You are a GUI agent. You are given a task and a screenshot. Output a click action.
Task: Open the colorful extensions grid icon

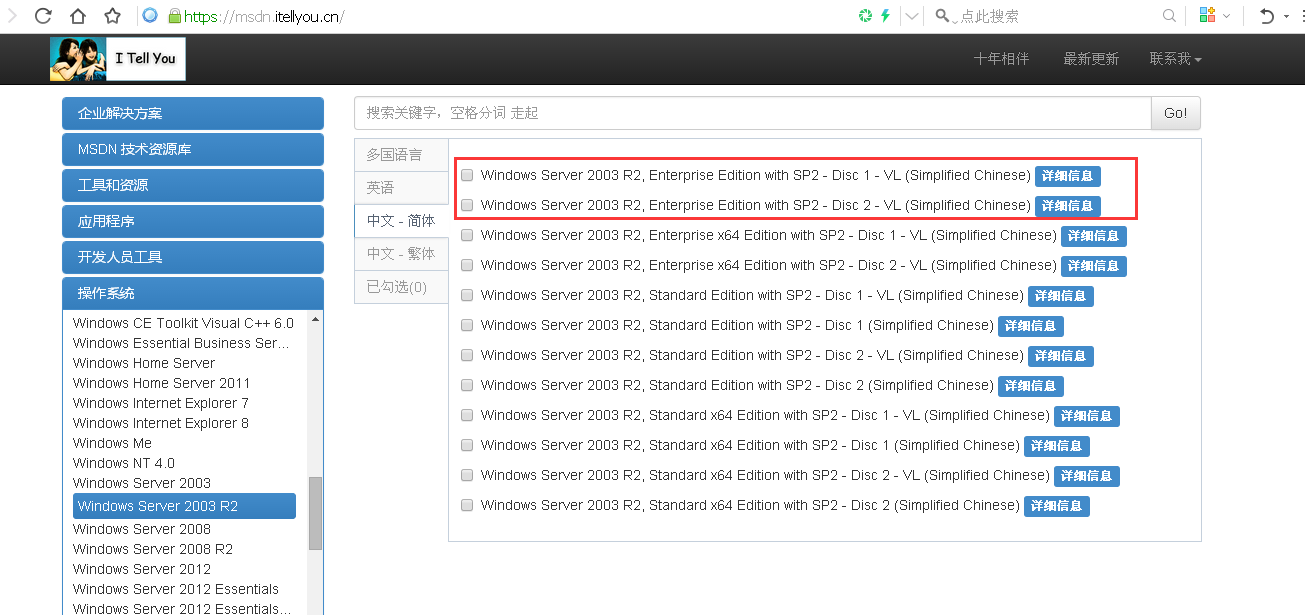click(x=1207, y=16)
